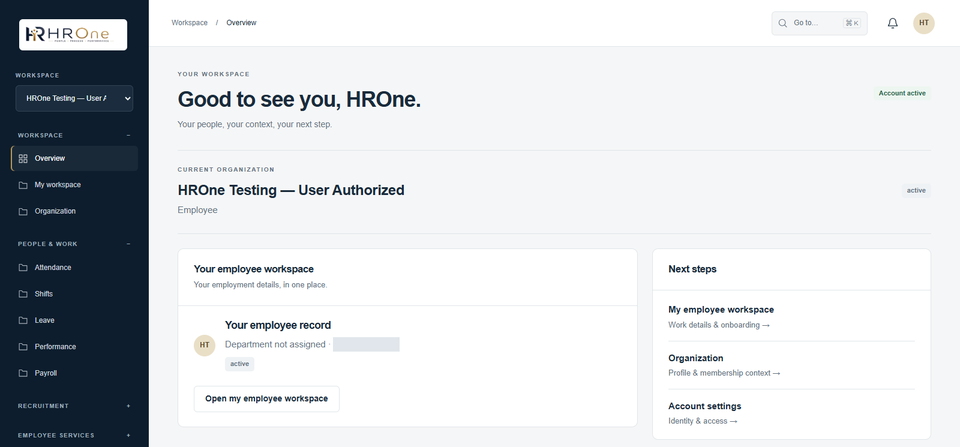Click the HT avatar in employee record

[x=204, y=345]
